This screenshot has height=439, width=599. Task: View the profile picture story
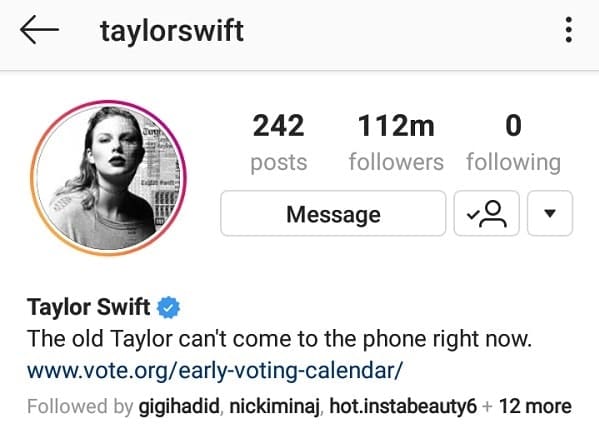108,178
